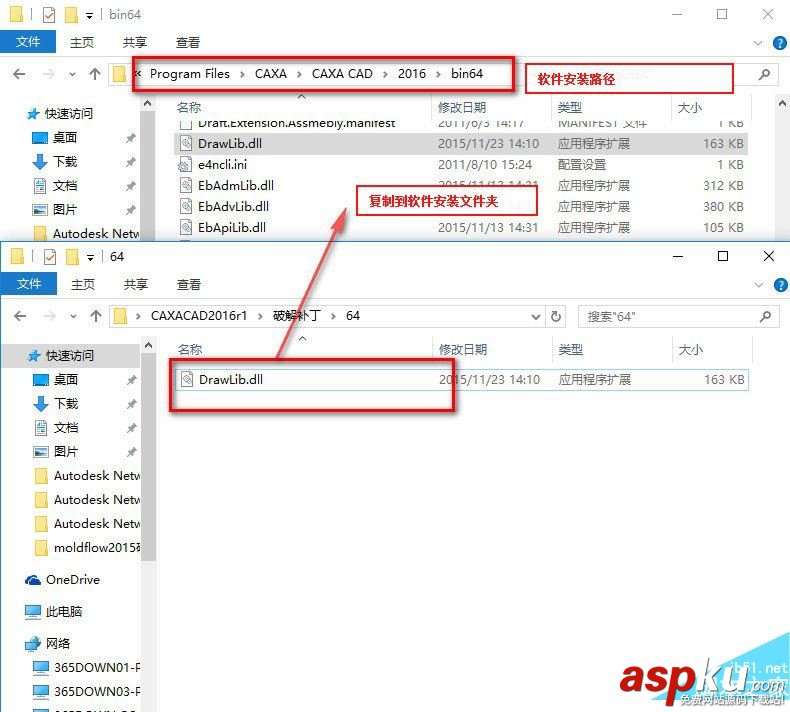Open the 共享 tab in the 64 window

(x=136, y=284)
